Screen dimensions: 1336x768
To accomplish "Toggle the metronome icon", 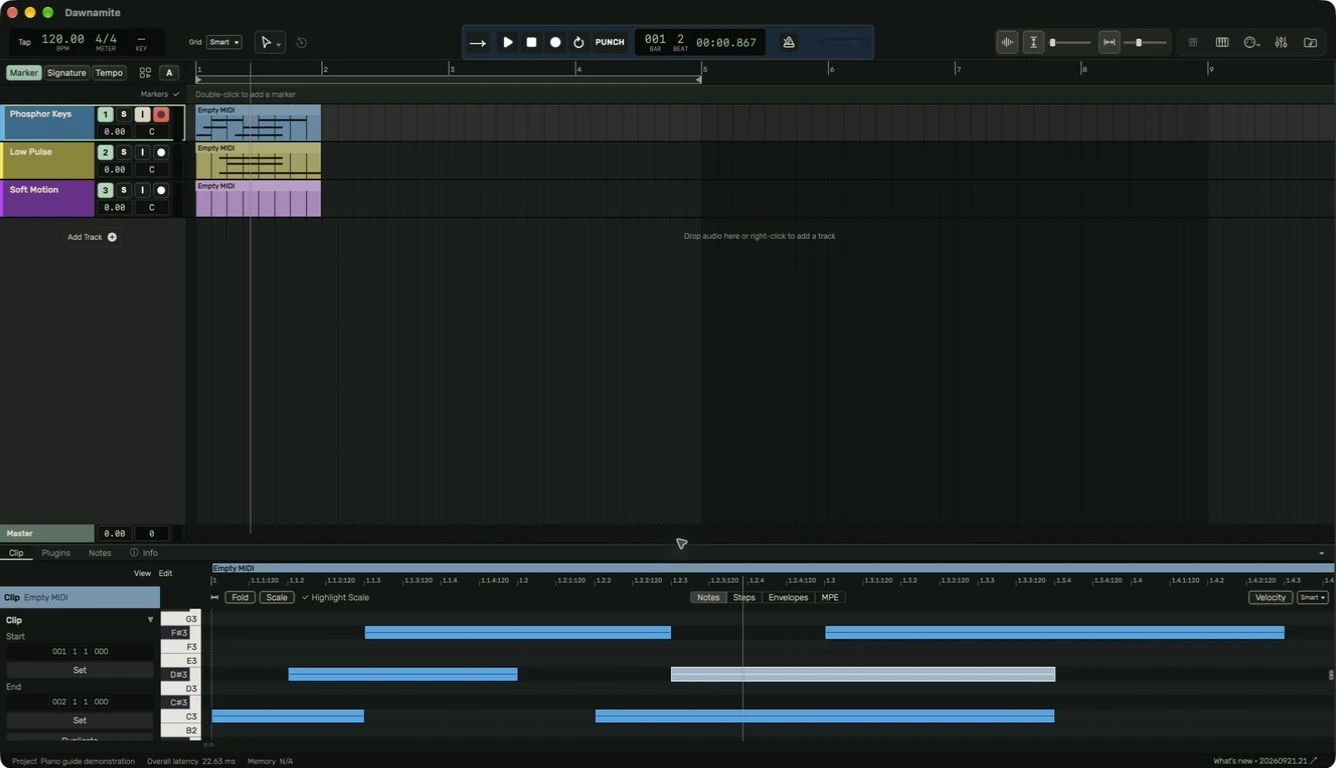I will (x=789, y=42).
